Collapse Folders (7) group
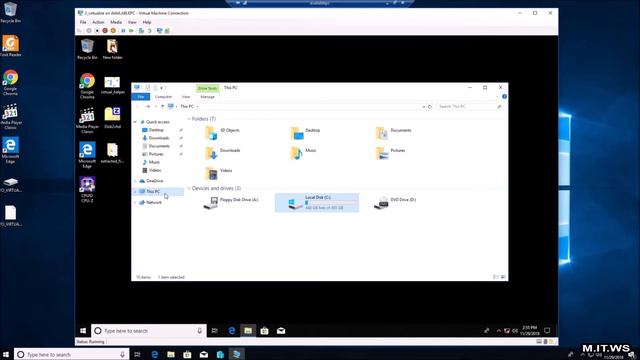640x360 pixels. click(x=189, y=119)
